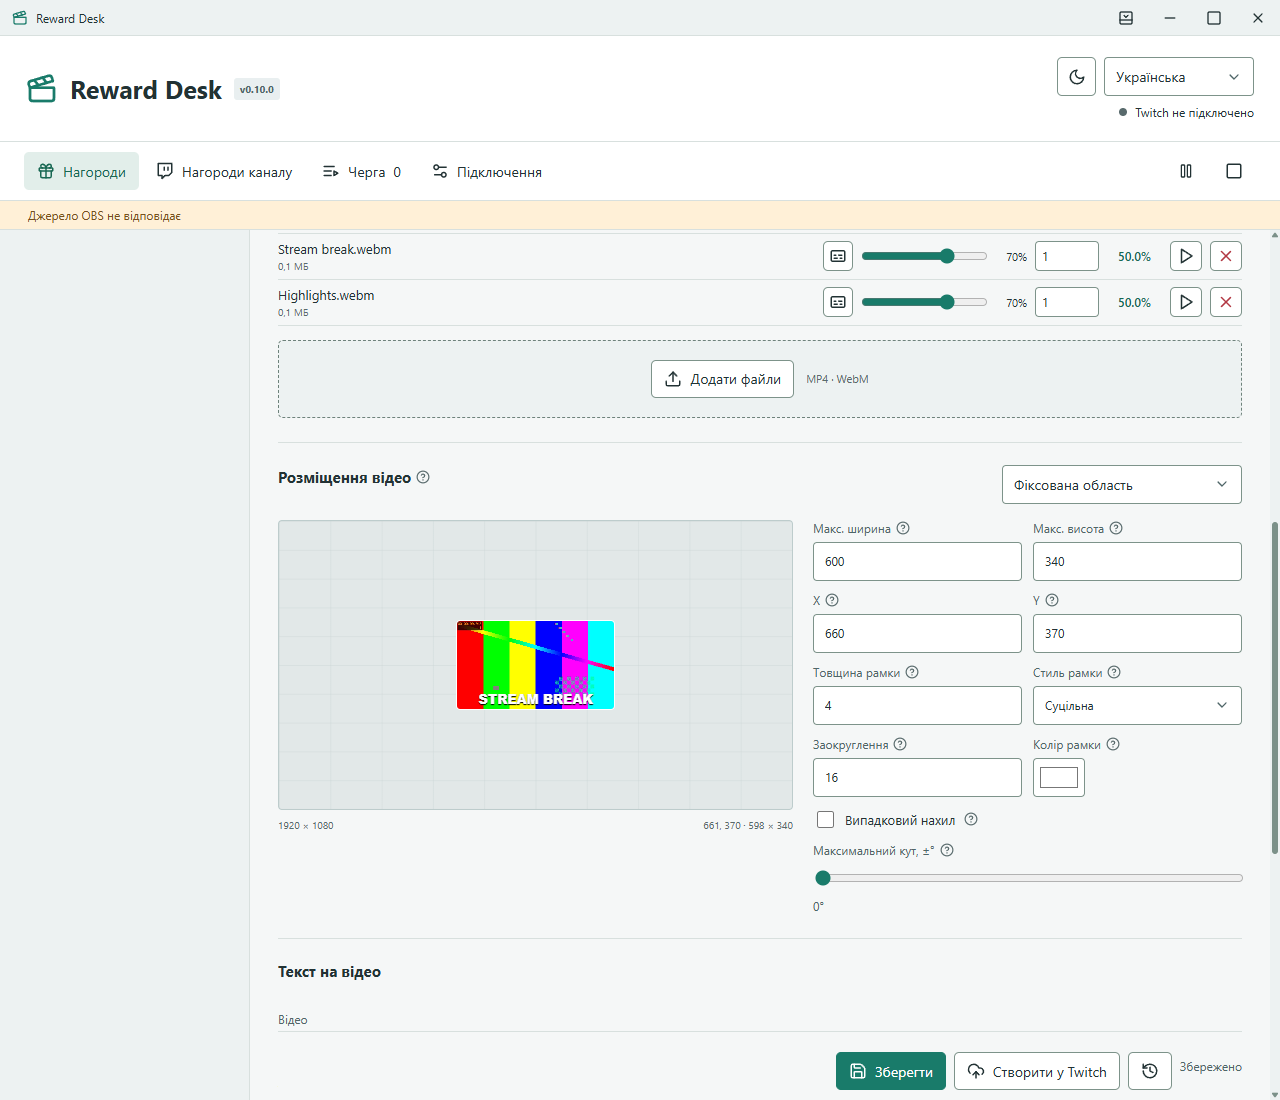Open the Нагороди каналу tab
Screen dimensions: 1280x1100
[x=225, y=172]
